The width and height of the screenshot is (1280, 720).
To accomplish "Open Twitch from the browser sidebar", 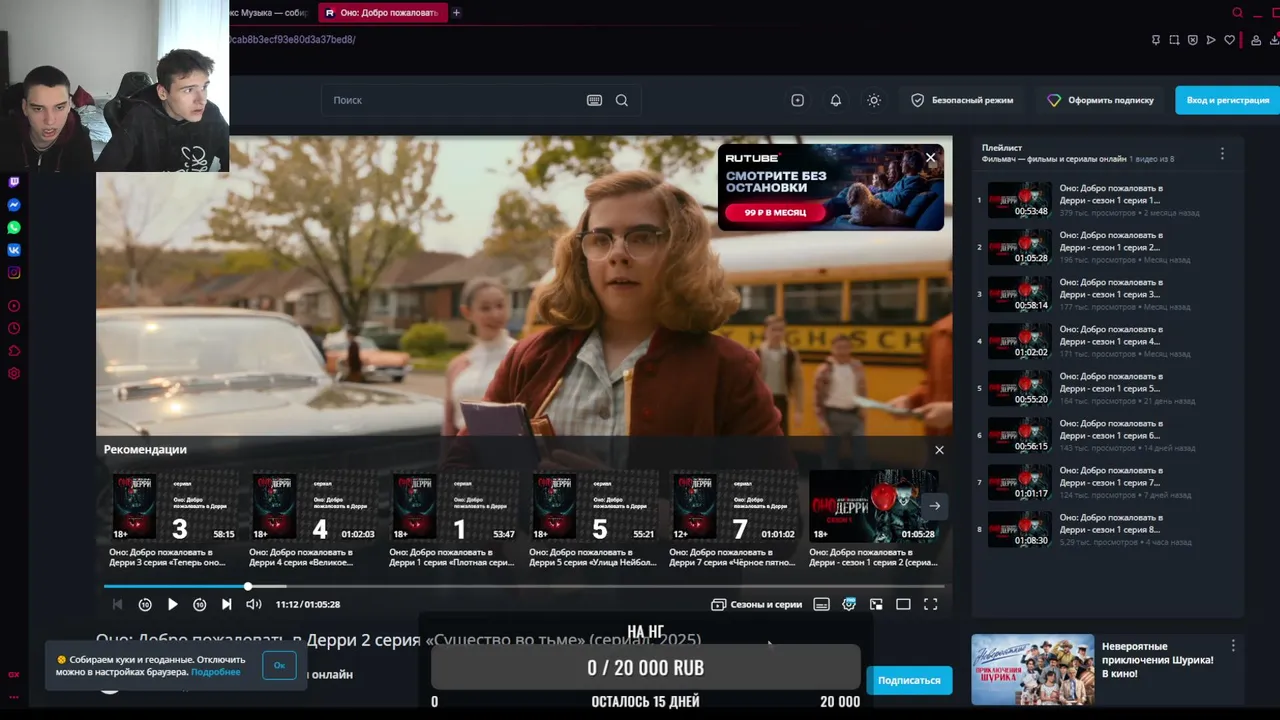I will [14, 182].
